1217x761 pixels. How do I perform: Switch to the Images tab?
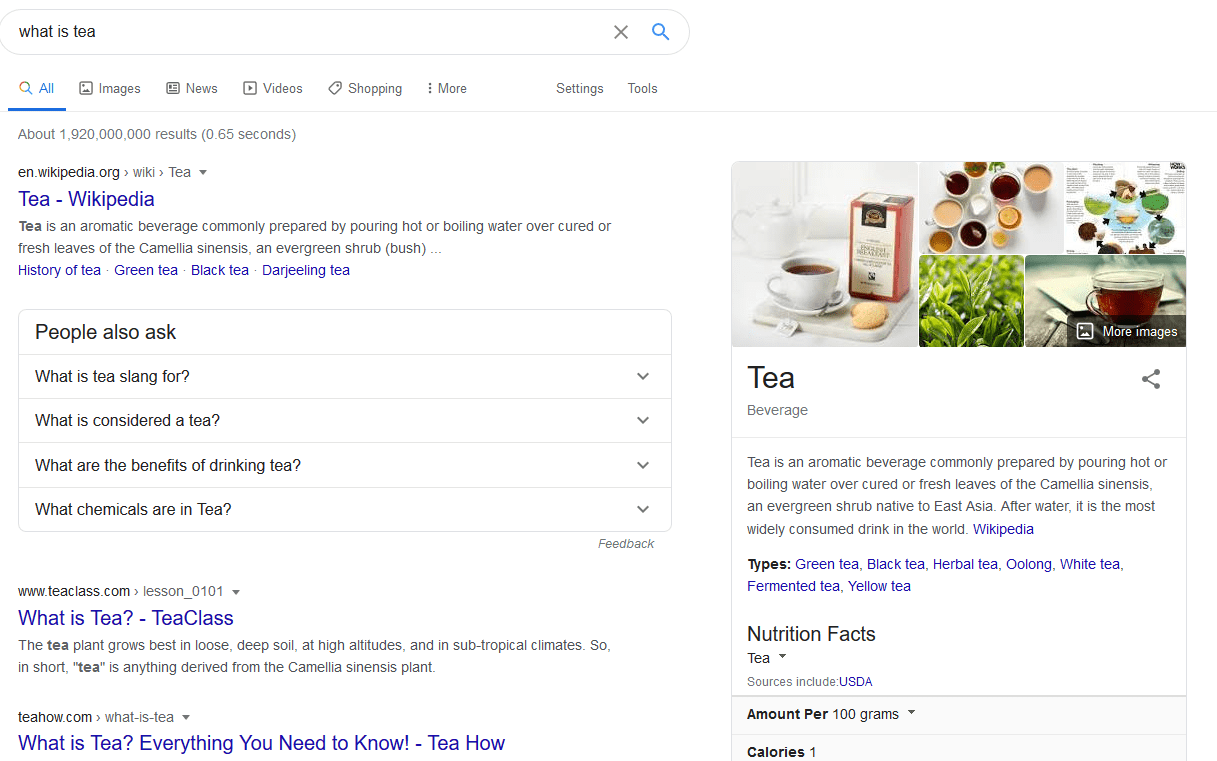click(110, 88)
